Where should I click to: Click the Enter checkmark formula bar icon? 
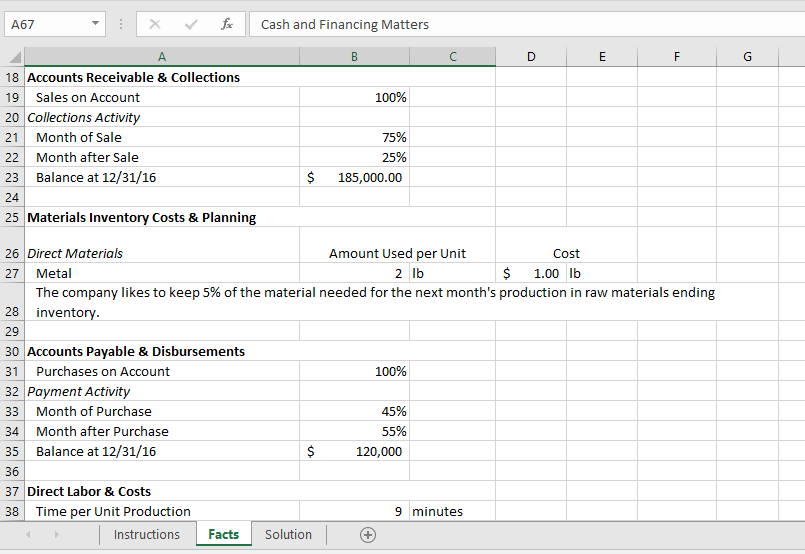click(x=191, y=24)
